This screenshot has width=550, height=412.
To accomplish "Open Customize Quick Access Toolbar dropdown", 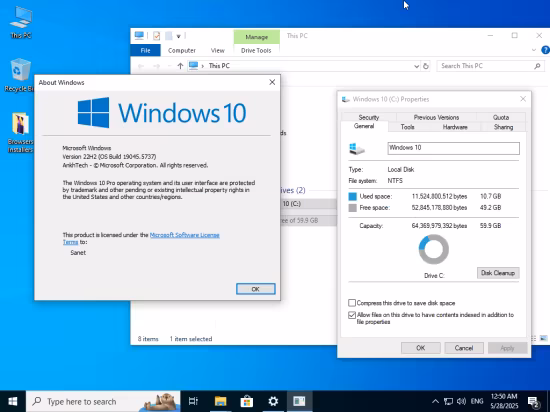I will click(x=179, y=36).
